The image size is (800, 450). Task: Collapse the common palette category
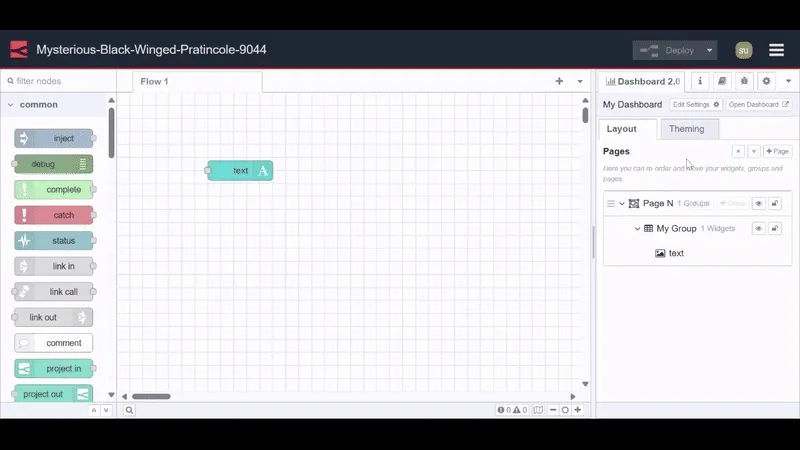11,105
